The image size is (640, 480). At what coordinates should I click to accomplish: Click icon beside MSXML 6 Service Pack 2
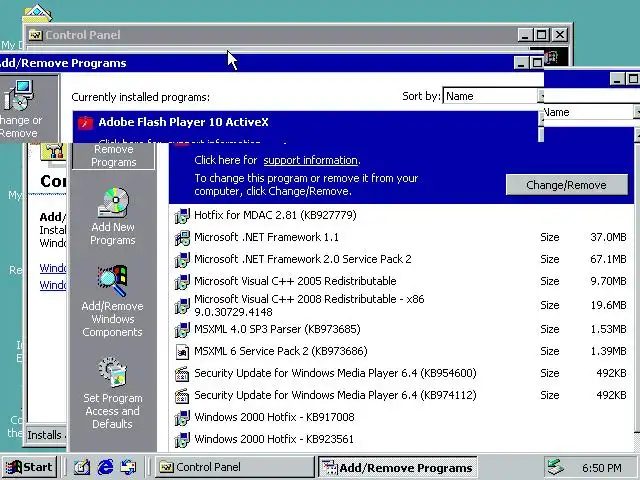(182, 352)
